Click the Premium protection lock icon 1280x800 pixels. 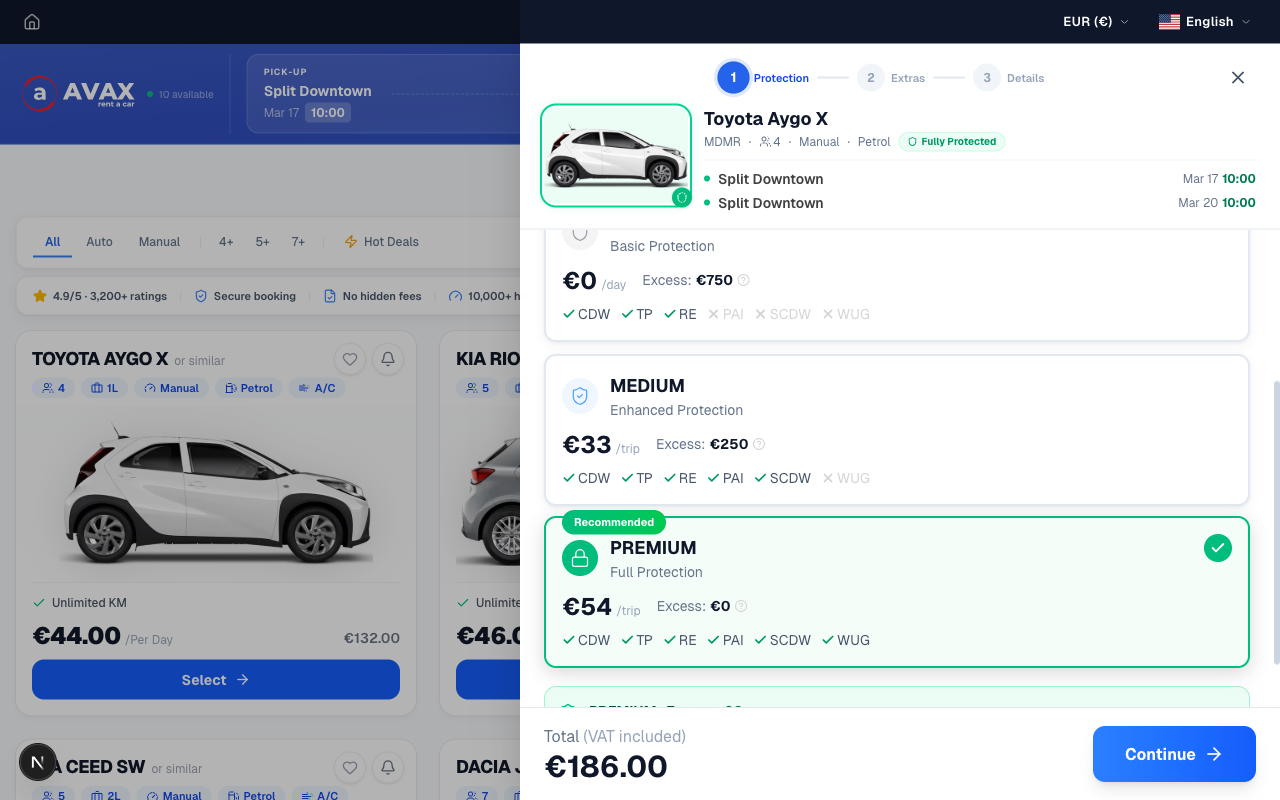tap(580, 559)
